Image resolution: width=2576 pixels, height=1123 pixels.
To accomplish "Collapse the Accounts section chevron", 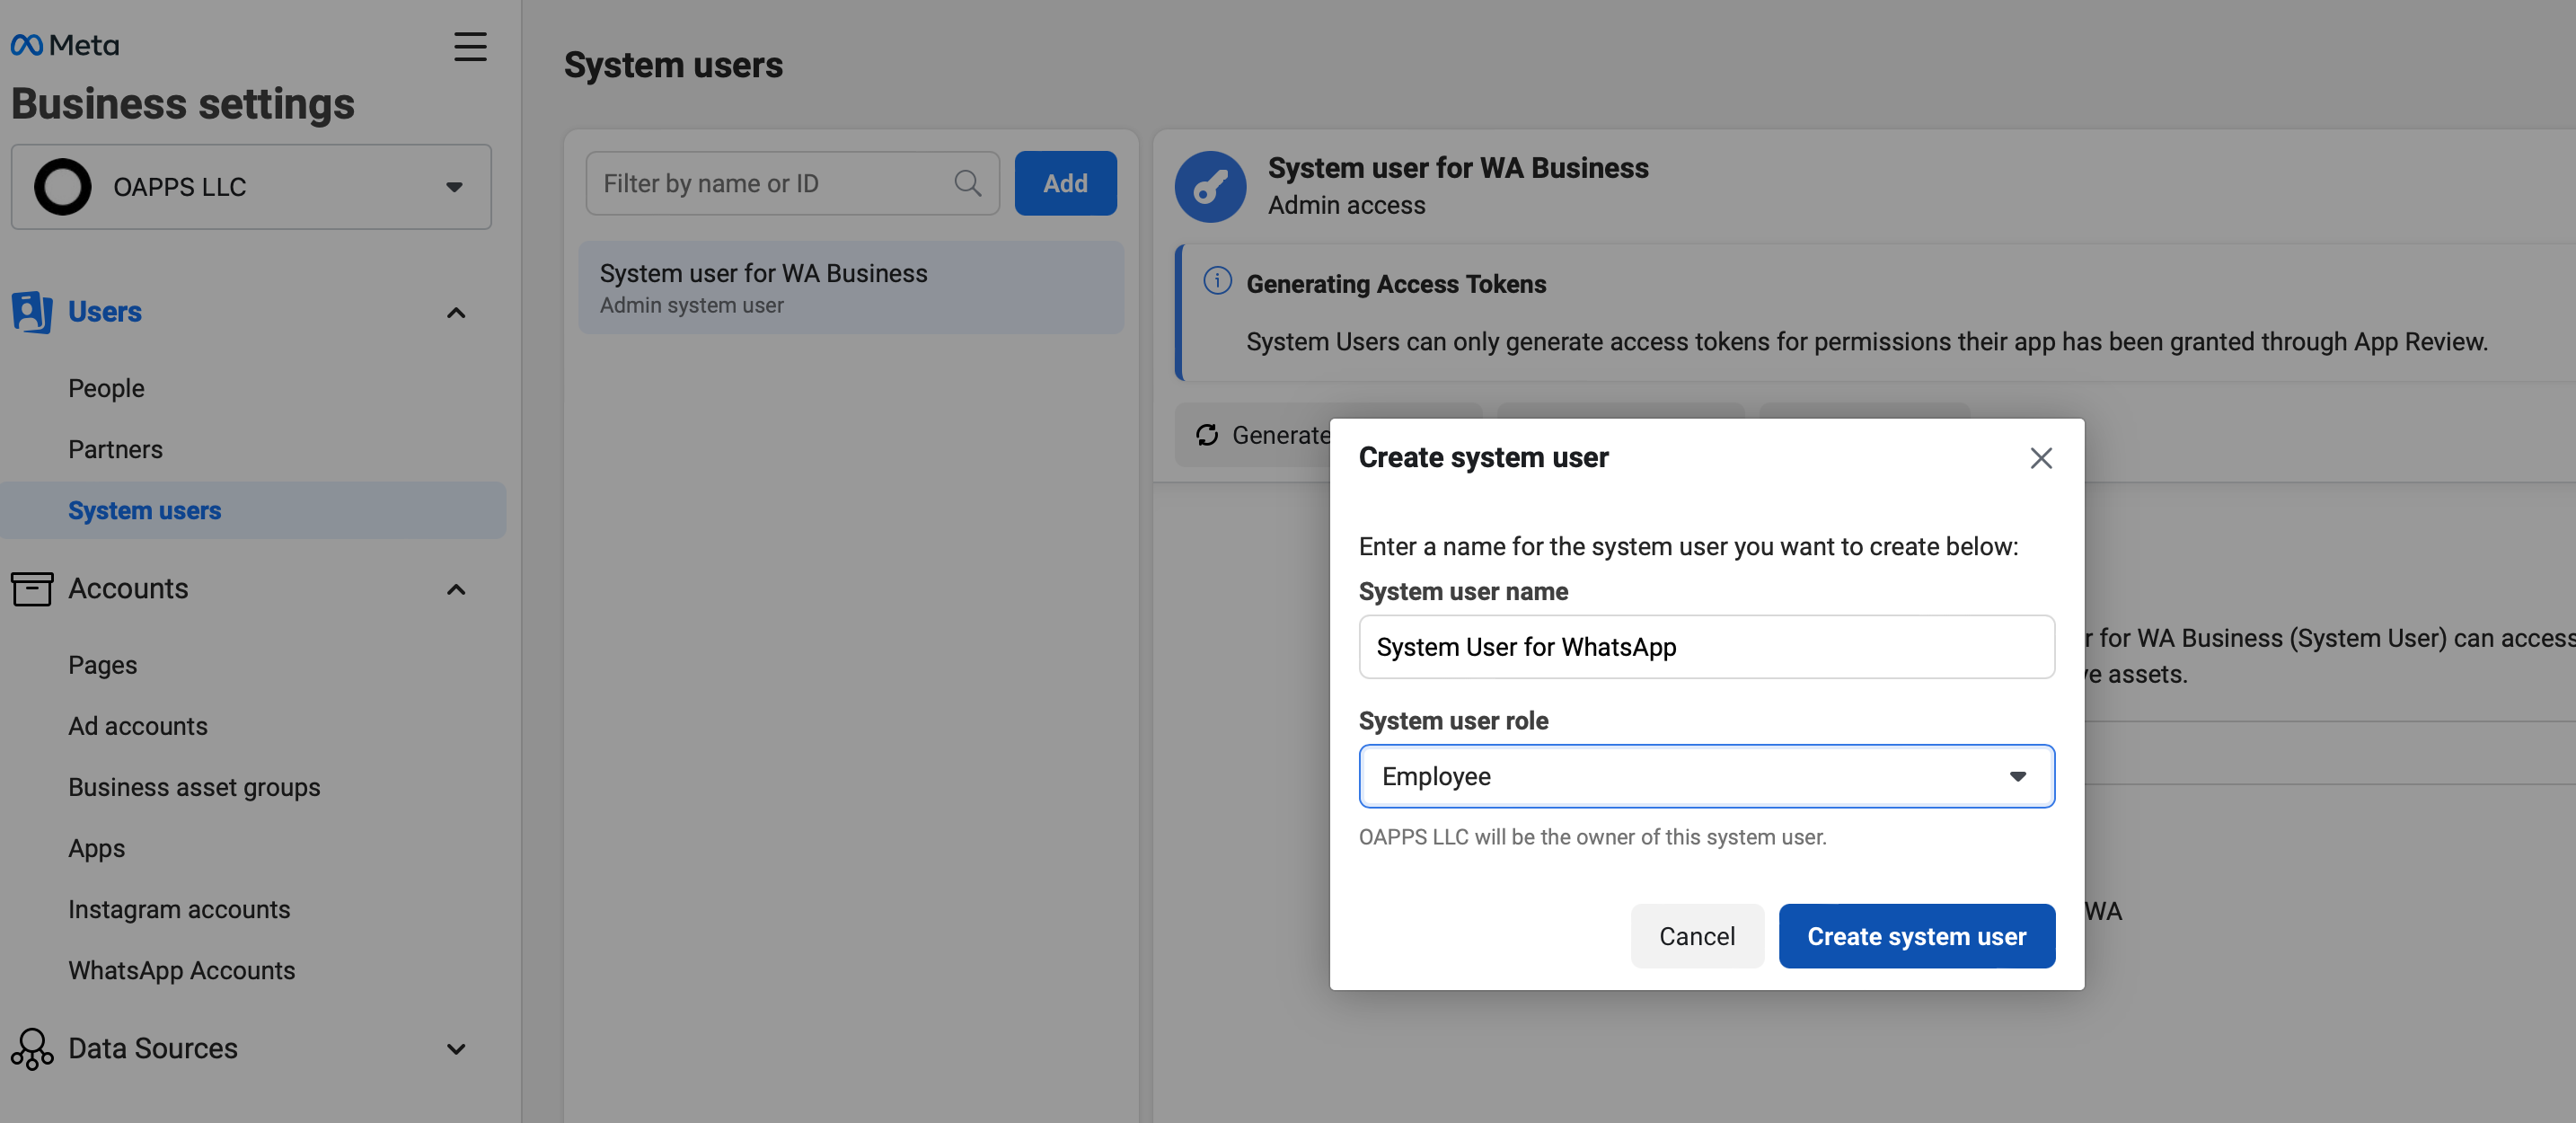I will click(456, 589).
